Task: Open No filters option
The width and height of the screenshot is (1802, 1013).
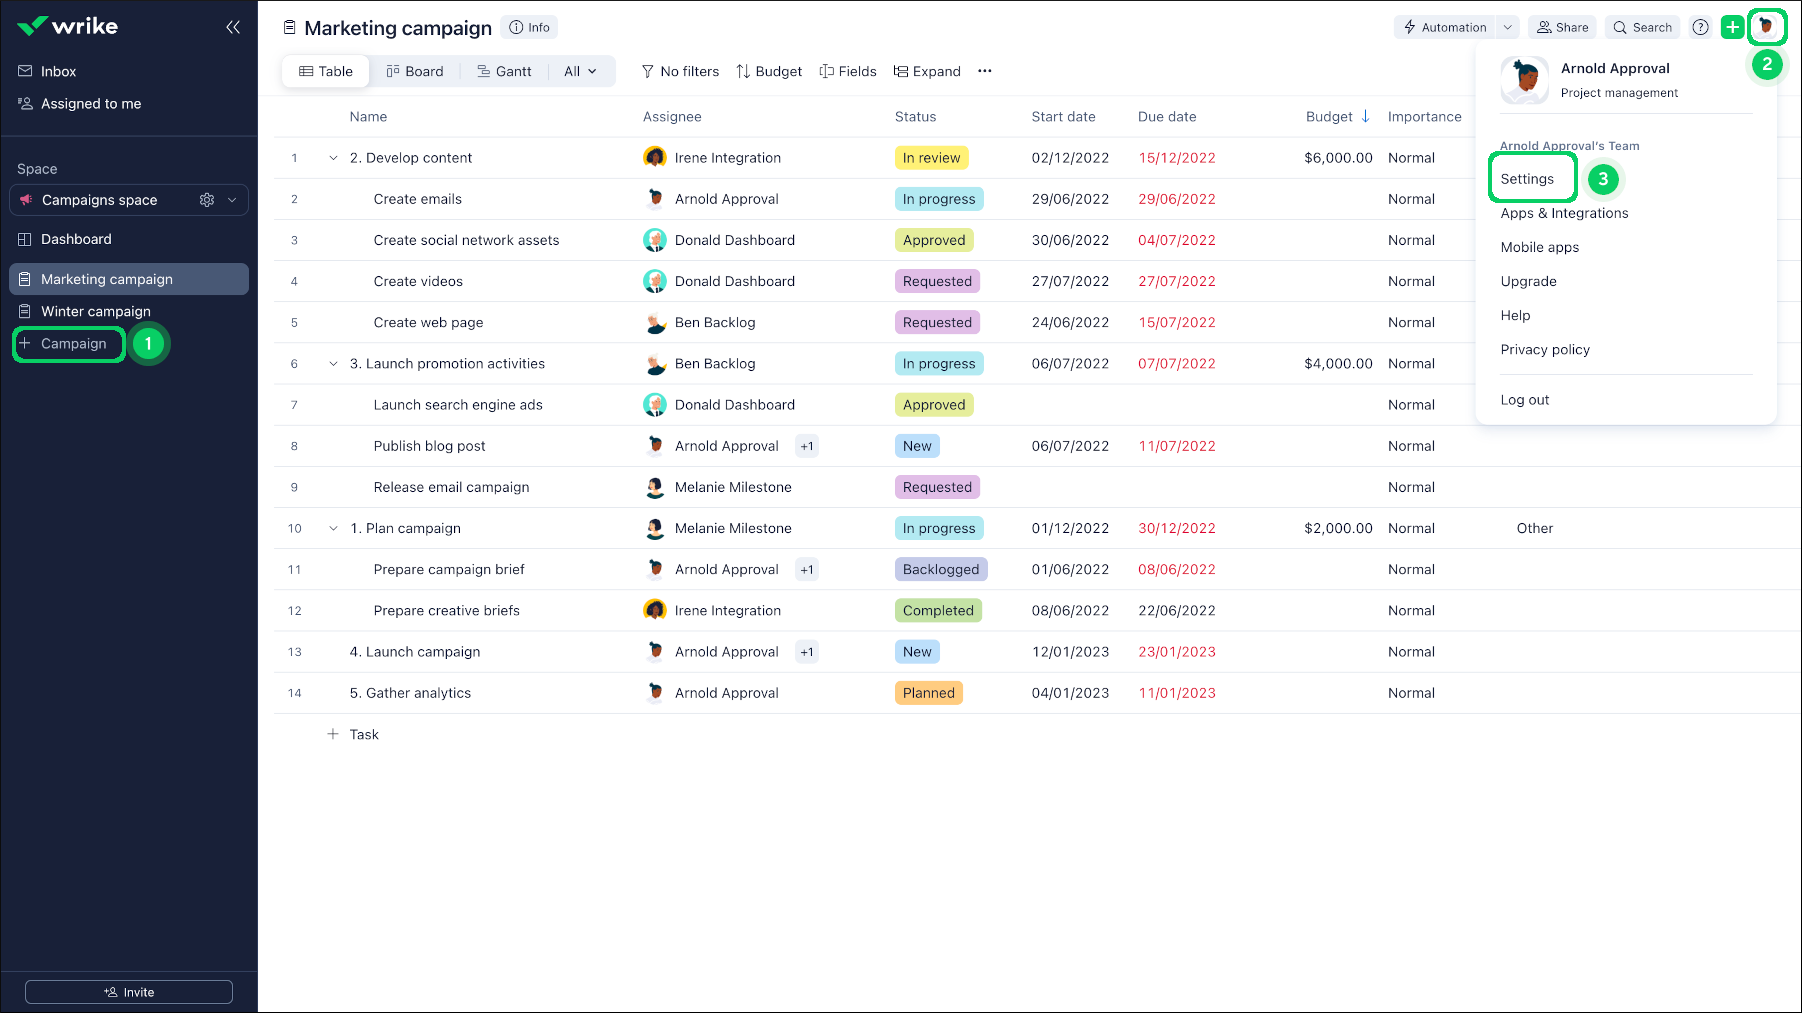Action: tap(680, 71)
